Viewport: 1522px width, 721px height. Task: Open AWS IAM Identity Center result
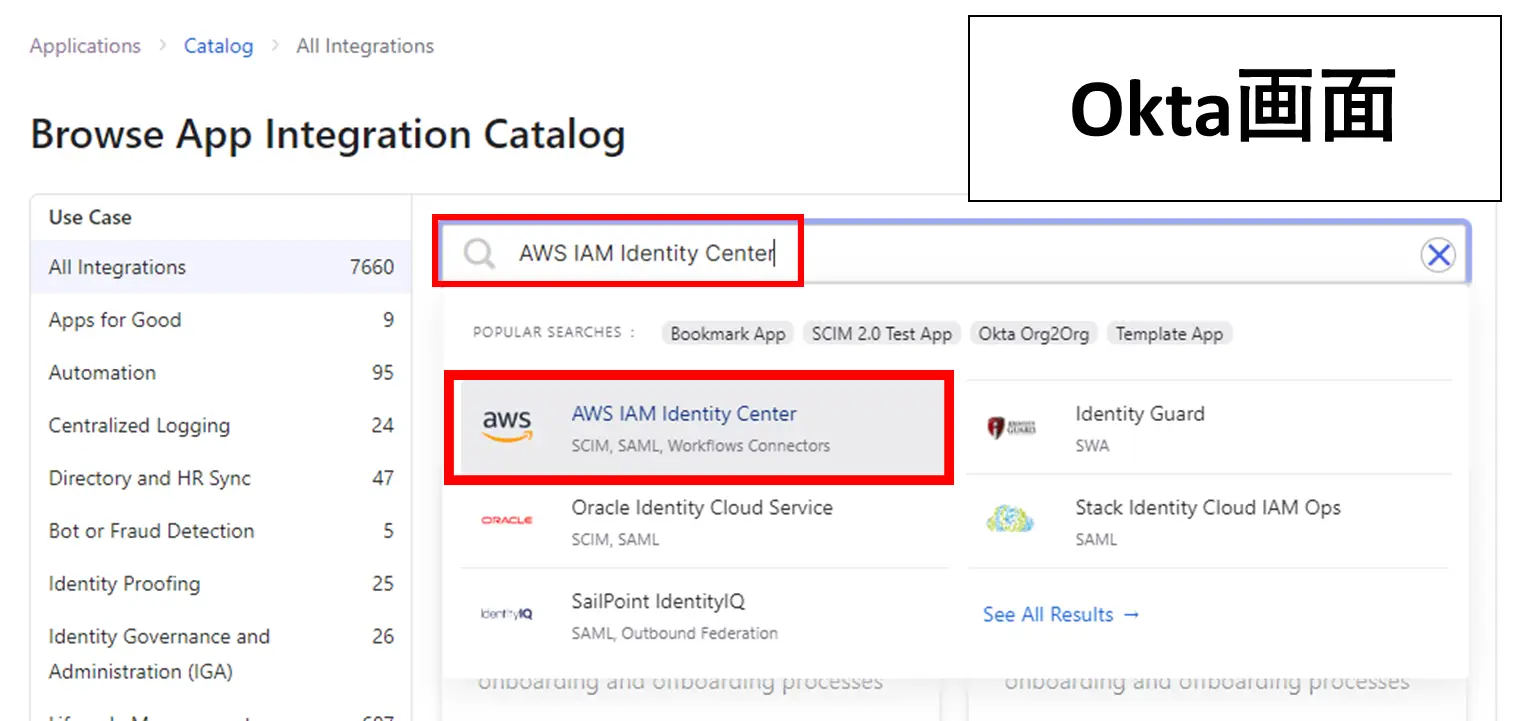point(701,428)
